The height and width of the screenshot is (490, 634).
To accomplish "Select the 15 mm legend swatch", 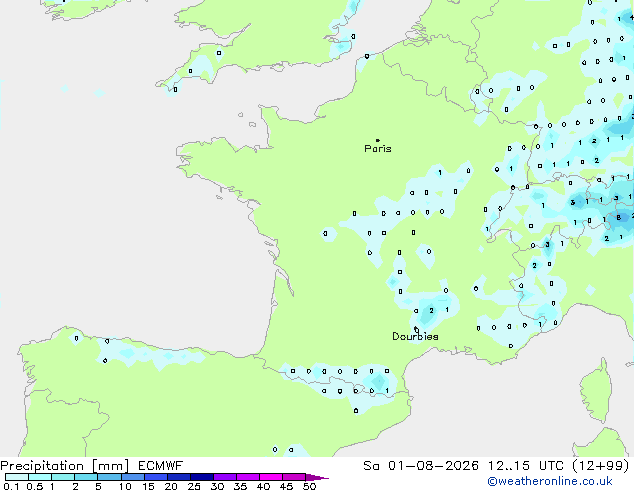I will pyautogui.click(x=156, y=477).
